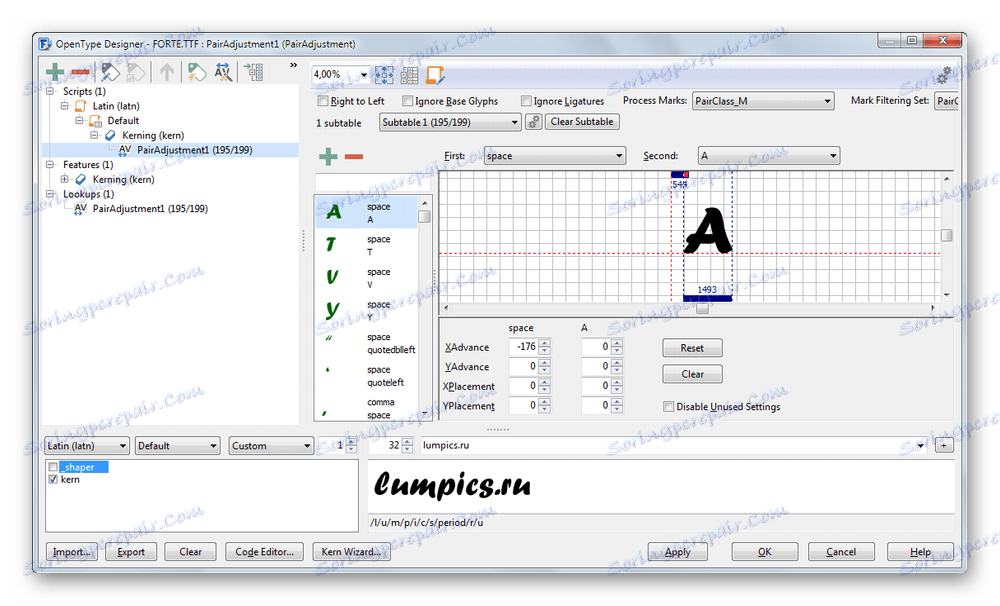Collapse the Lookups (1) tree node
The height and width of the screenshot is (606, 1000).
[x=50, y=194]
